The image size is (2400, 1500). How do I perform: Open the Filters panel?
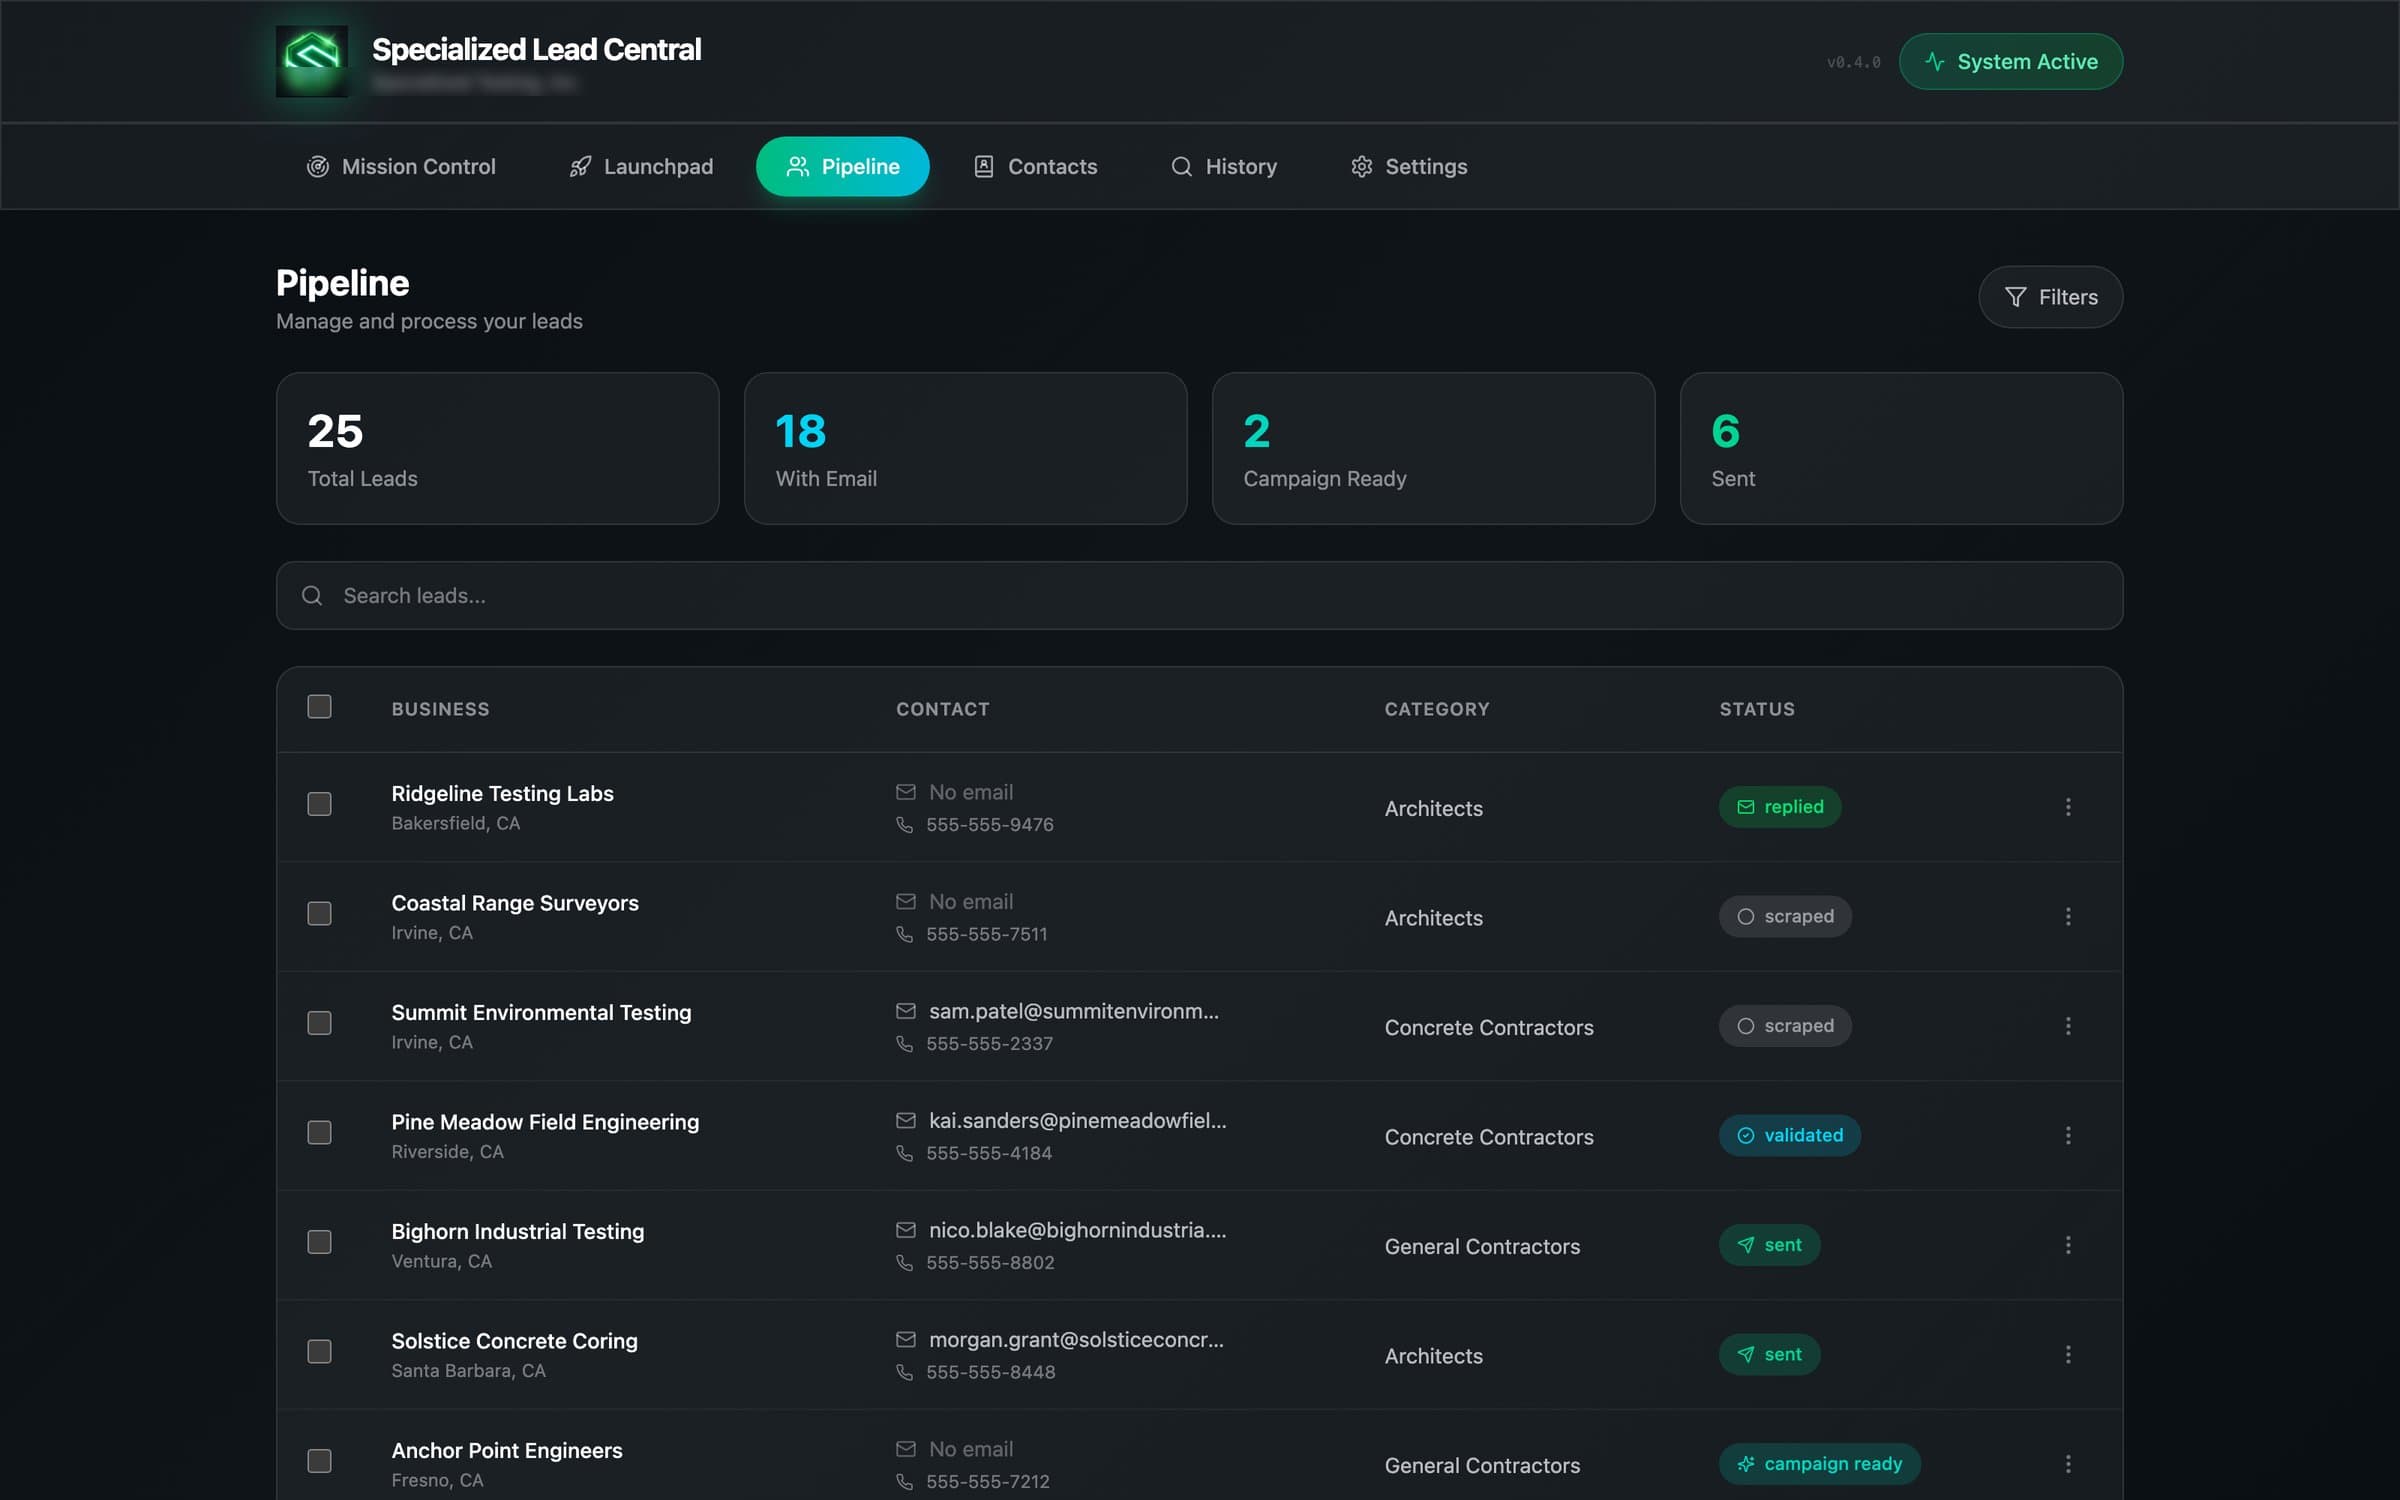tap(2050, 297)
